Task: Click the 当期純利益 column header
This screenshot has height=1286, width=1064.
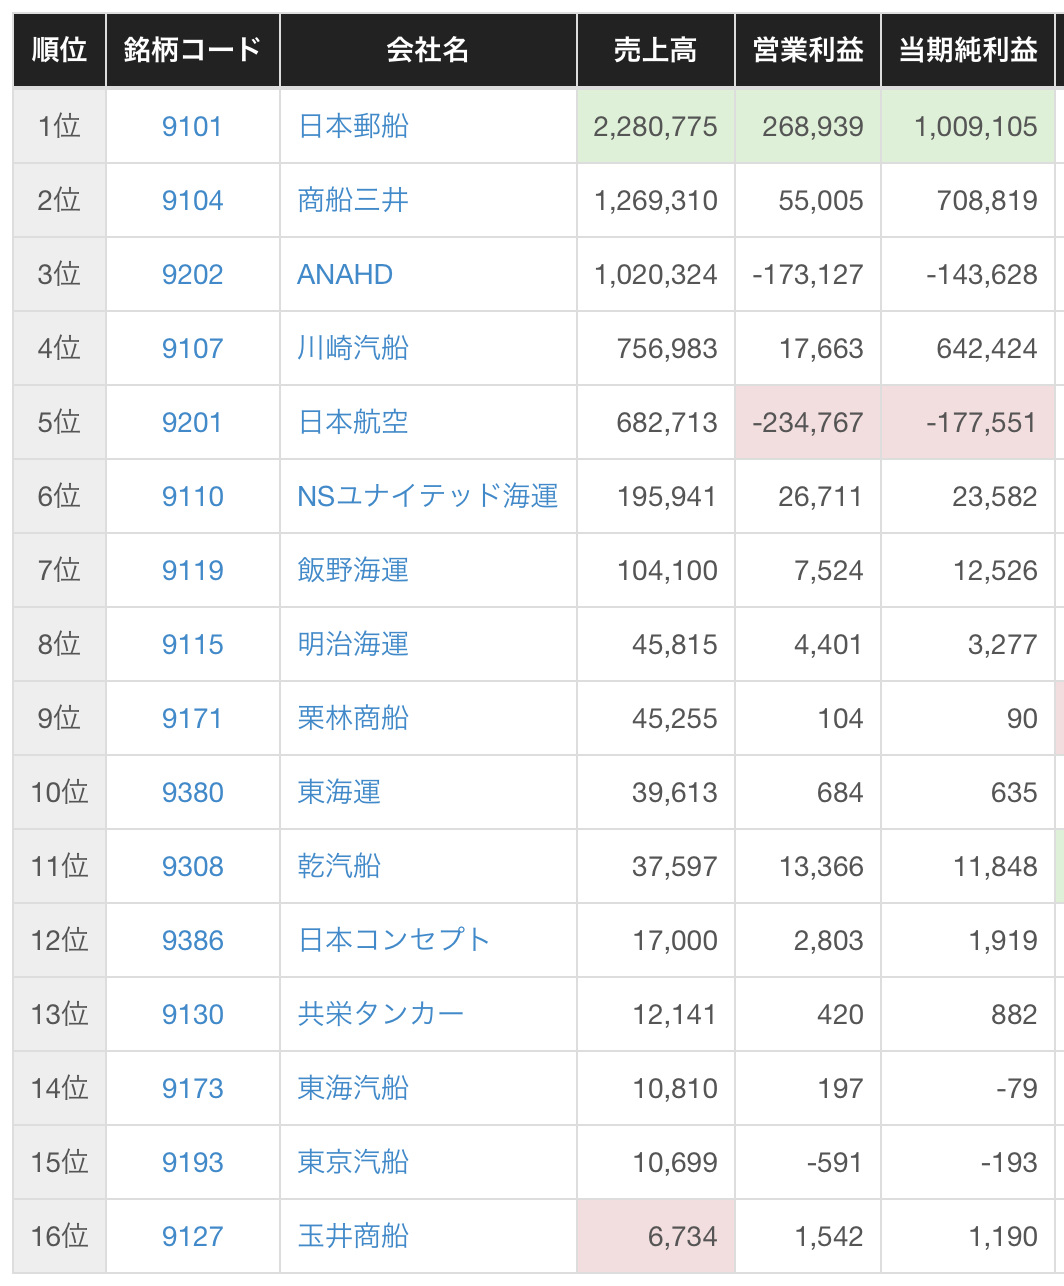Action: (x=967, y=50)
